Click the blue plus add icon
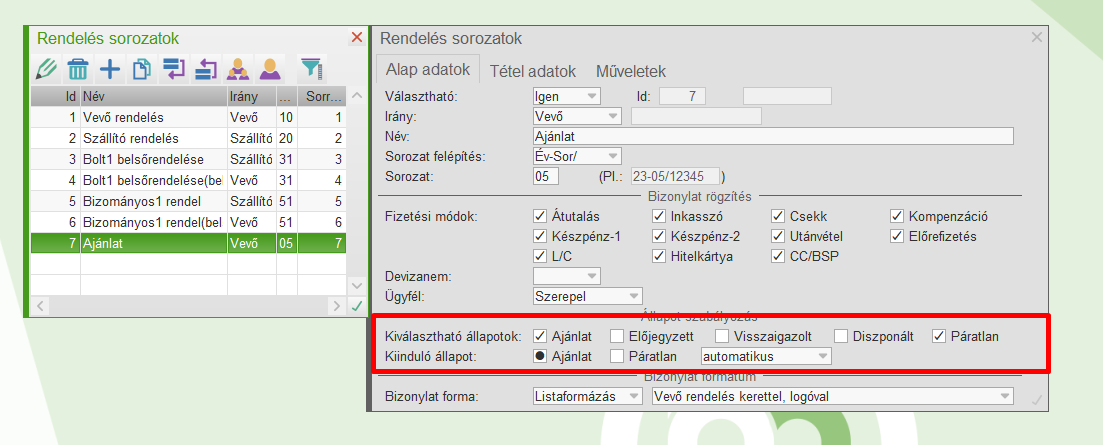The height and width of the screenshot is (445, 1103). (x=110, y=69)
